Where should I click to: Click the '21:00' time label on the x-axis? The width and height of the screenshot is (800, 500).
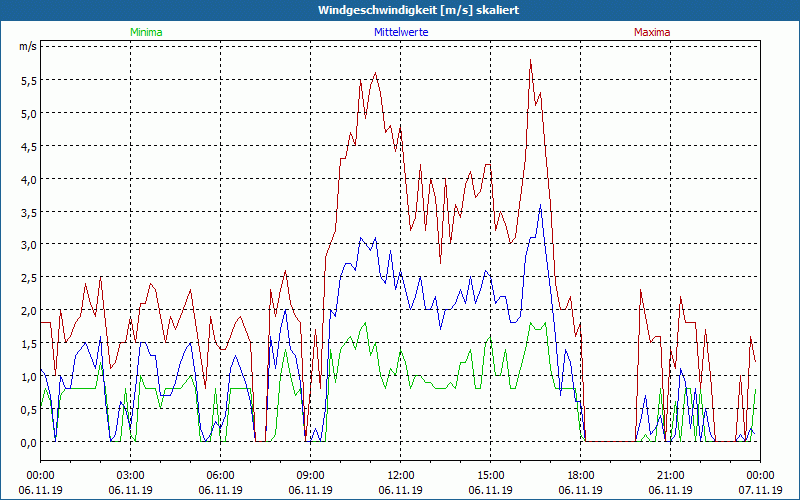[670, 476]
